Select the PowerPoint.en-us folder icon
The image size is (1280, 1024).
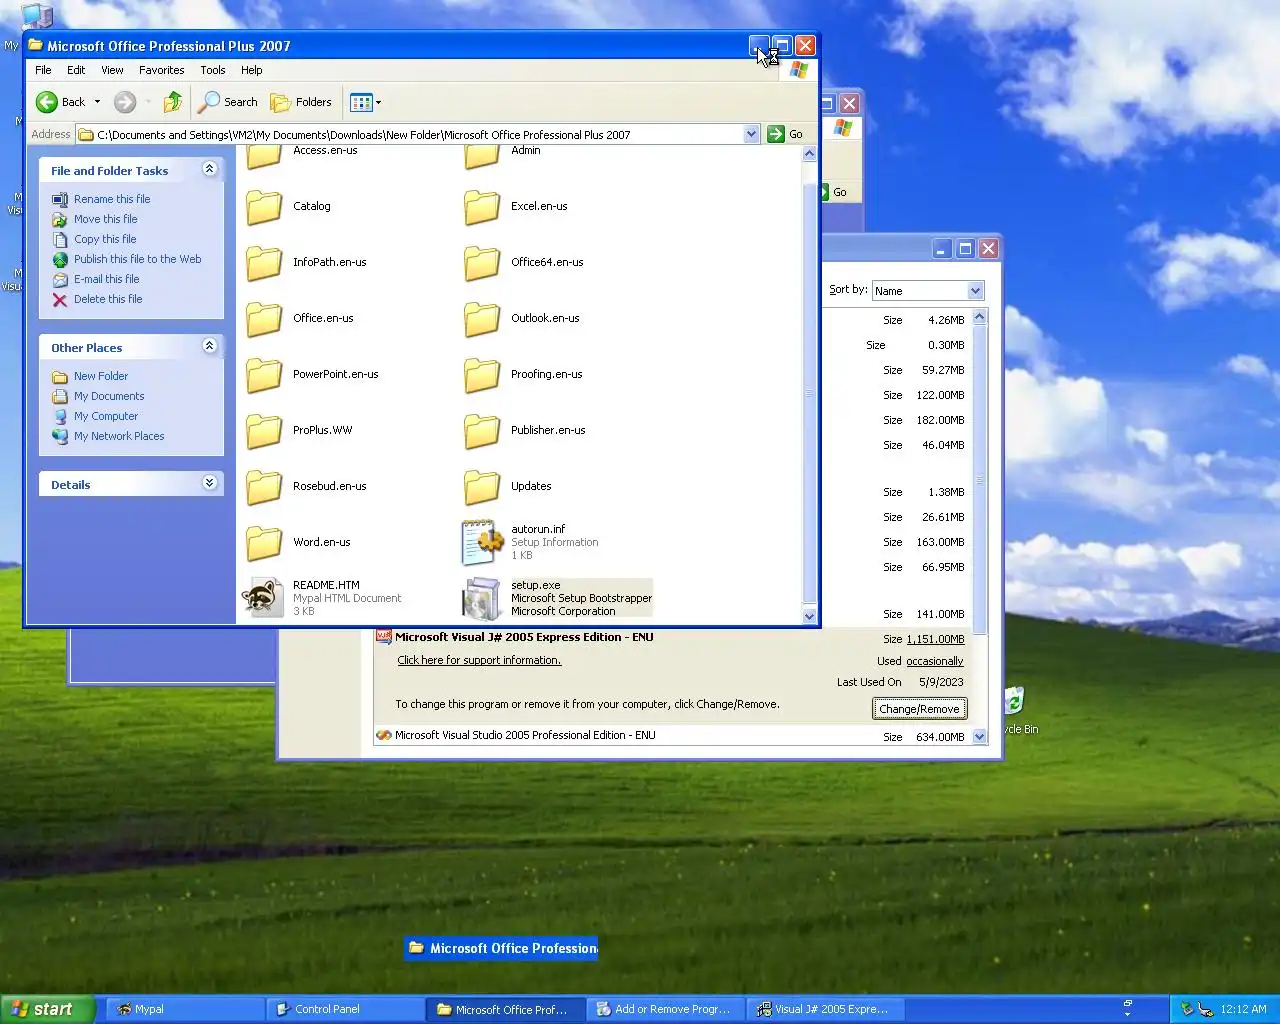tap(264, 375)
